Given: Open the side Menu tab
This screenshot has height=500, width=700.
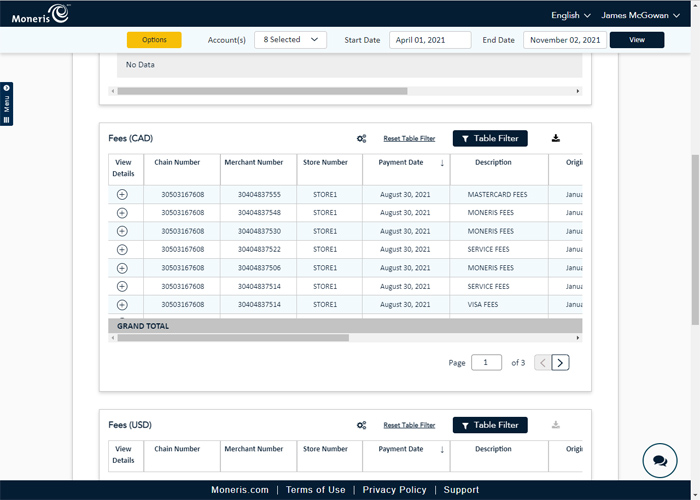Looking at the screenshot, I should pyautogui.click(x=6, y=104).
